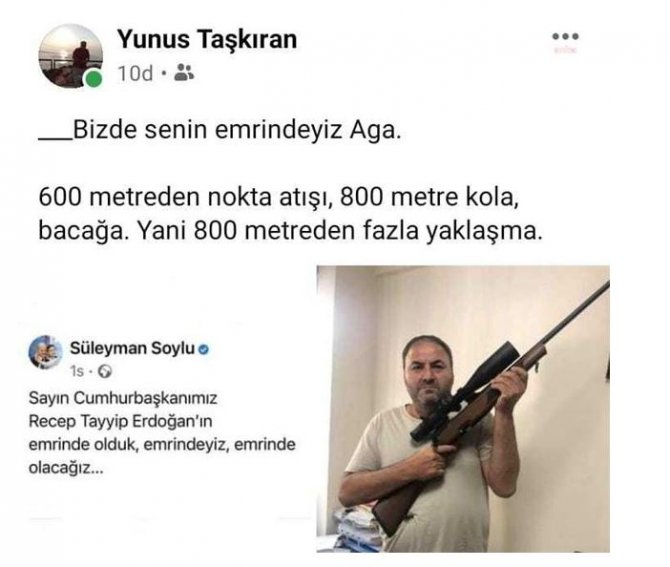This screenshot has width=670, height=567.
Task: Click the "olacağız..." truncated text
Action: [x=66, y=468]
